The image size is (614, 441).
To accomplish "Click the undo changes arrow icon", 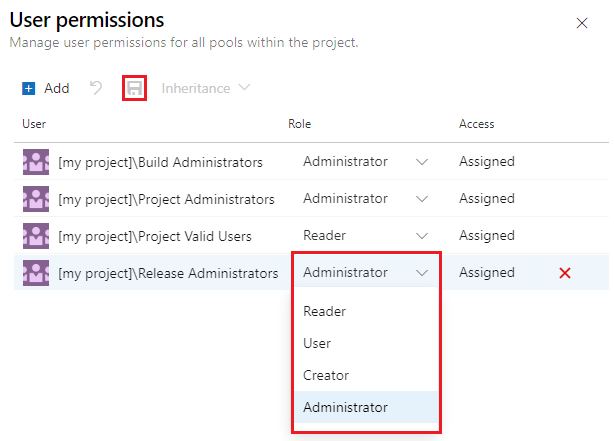I will click(x=96, y=88).
